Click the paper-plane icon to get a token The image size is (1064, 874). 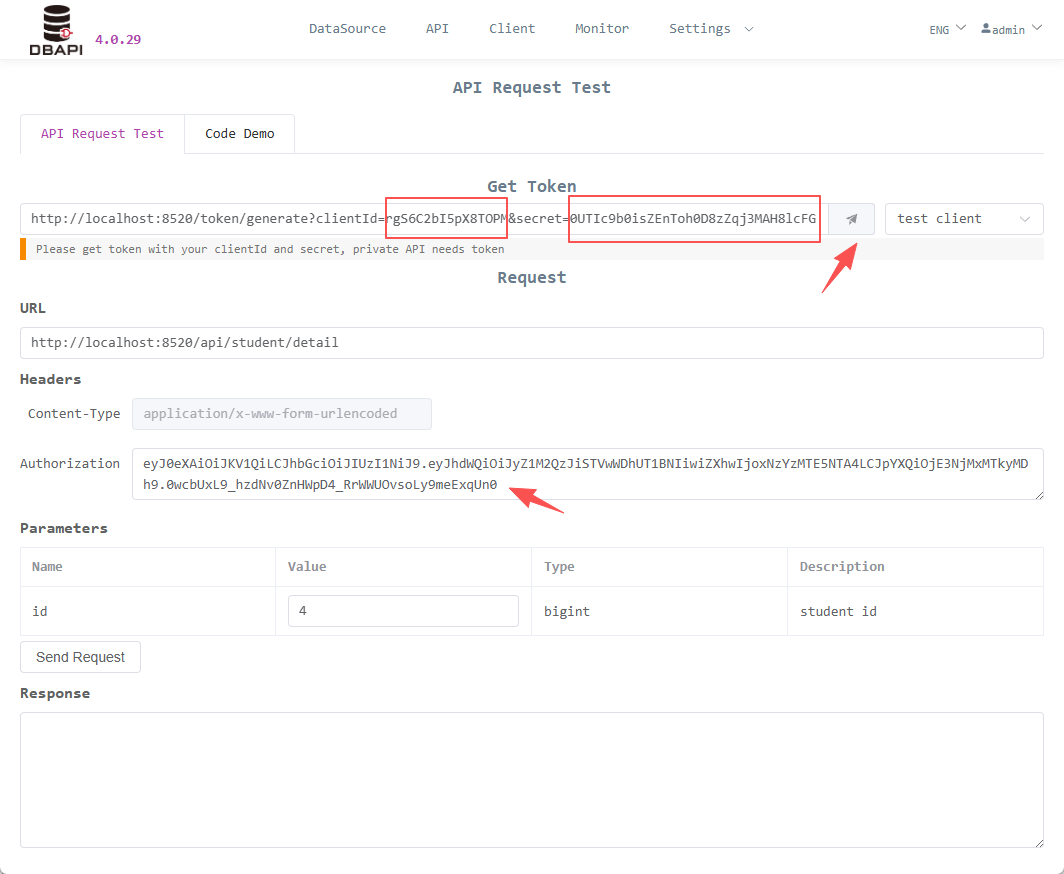click(x=851, y=218)
